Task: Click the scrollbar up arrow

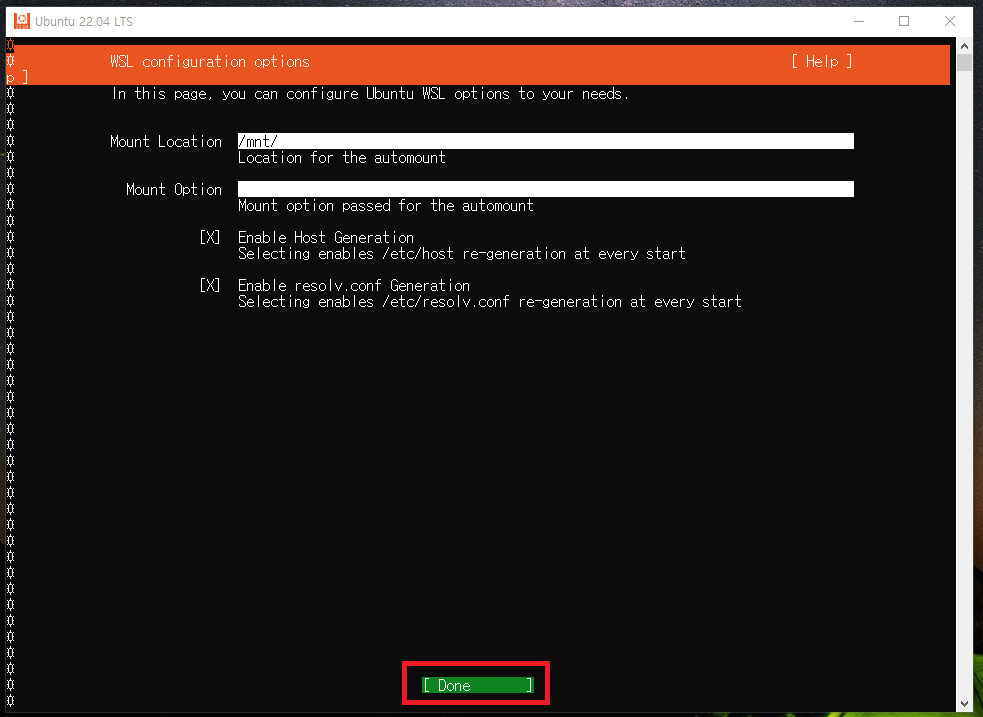Action: click(x=964, y=46)
